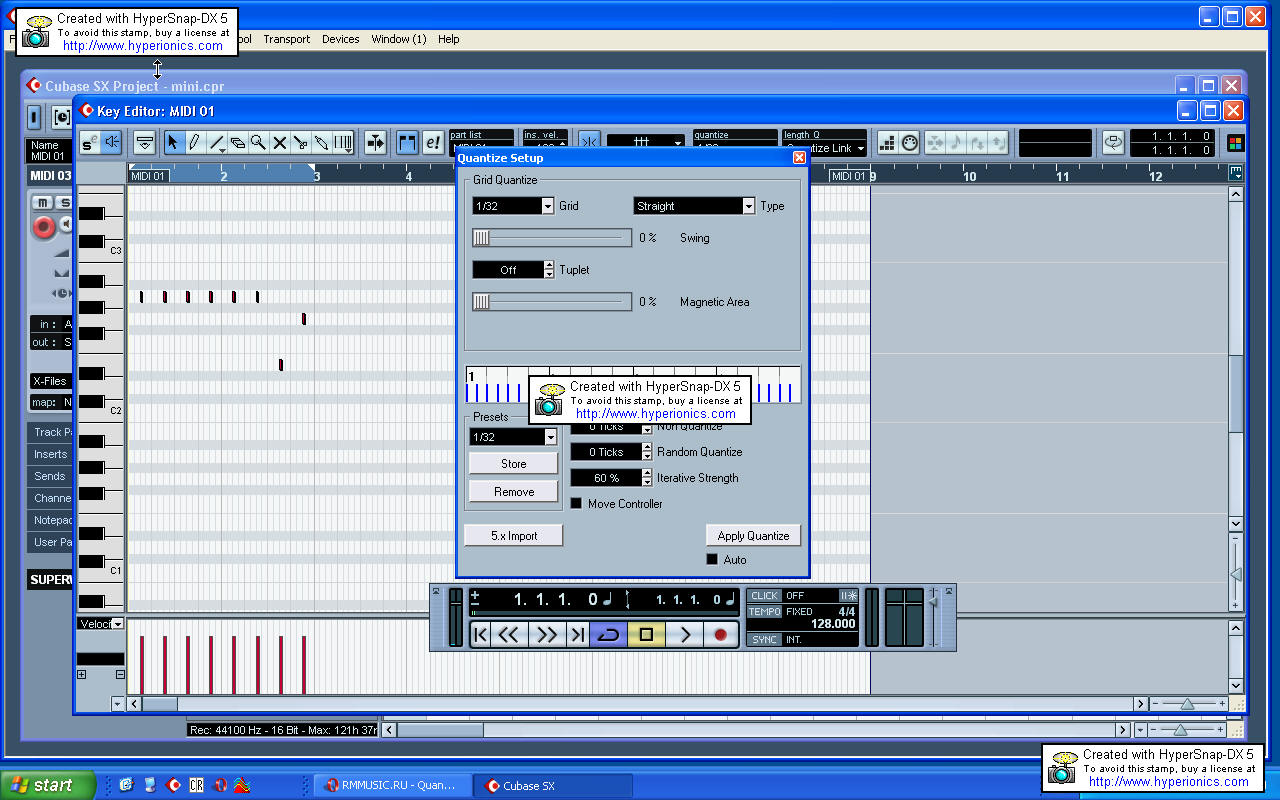The image size is (1280, 800).
Task: Click the Apply Quantize button
Action: coord(753,536)
